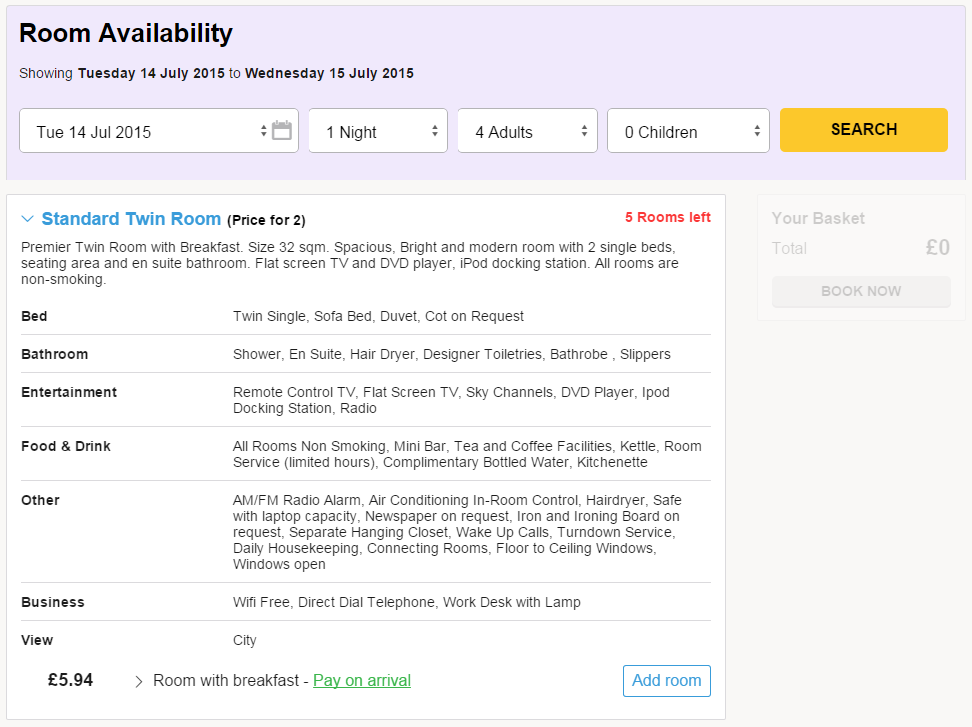Click the '(Price for 2)' text
This screenshot has width=972, height=727.
267,220
